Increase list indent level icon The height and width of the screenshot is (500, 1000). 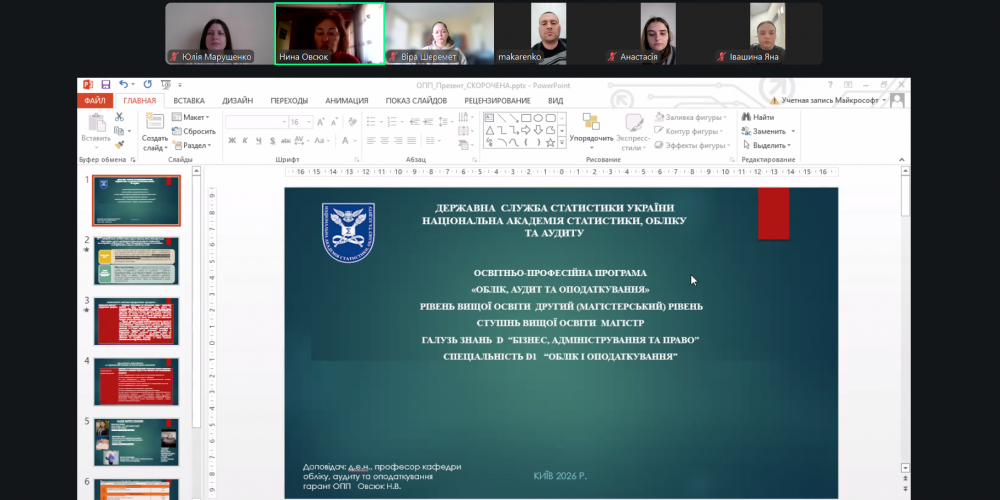[x=429, y=122]
